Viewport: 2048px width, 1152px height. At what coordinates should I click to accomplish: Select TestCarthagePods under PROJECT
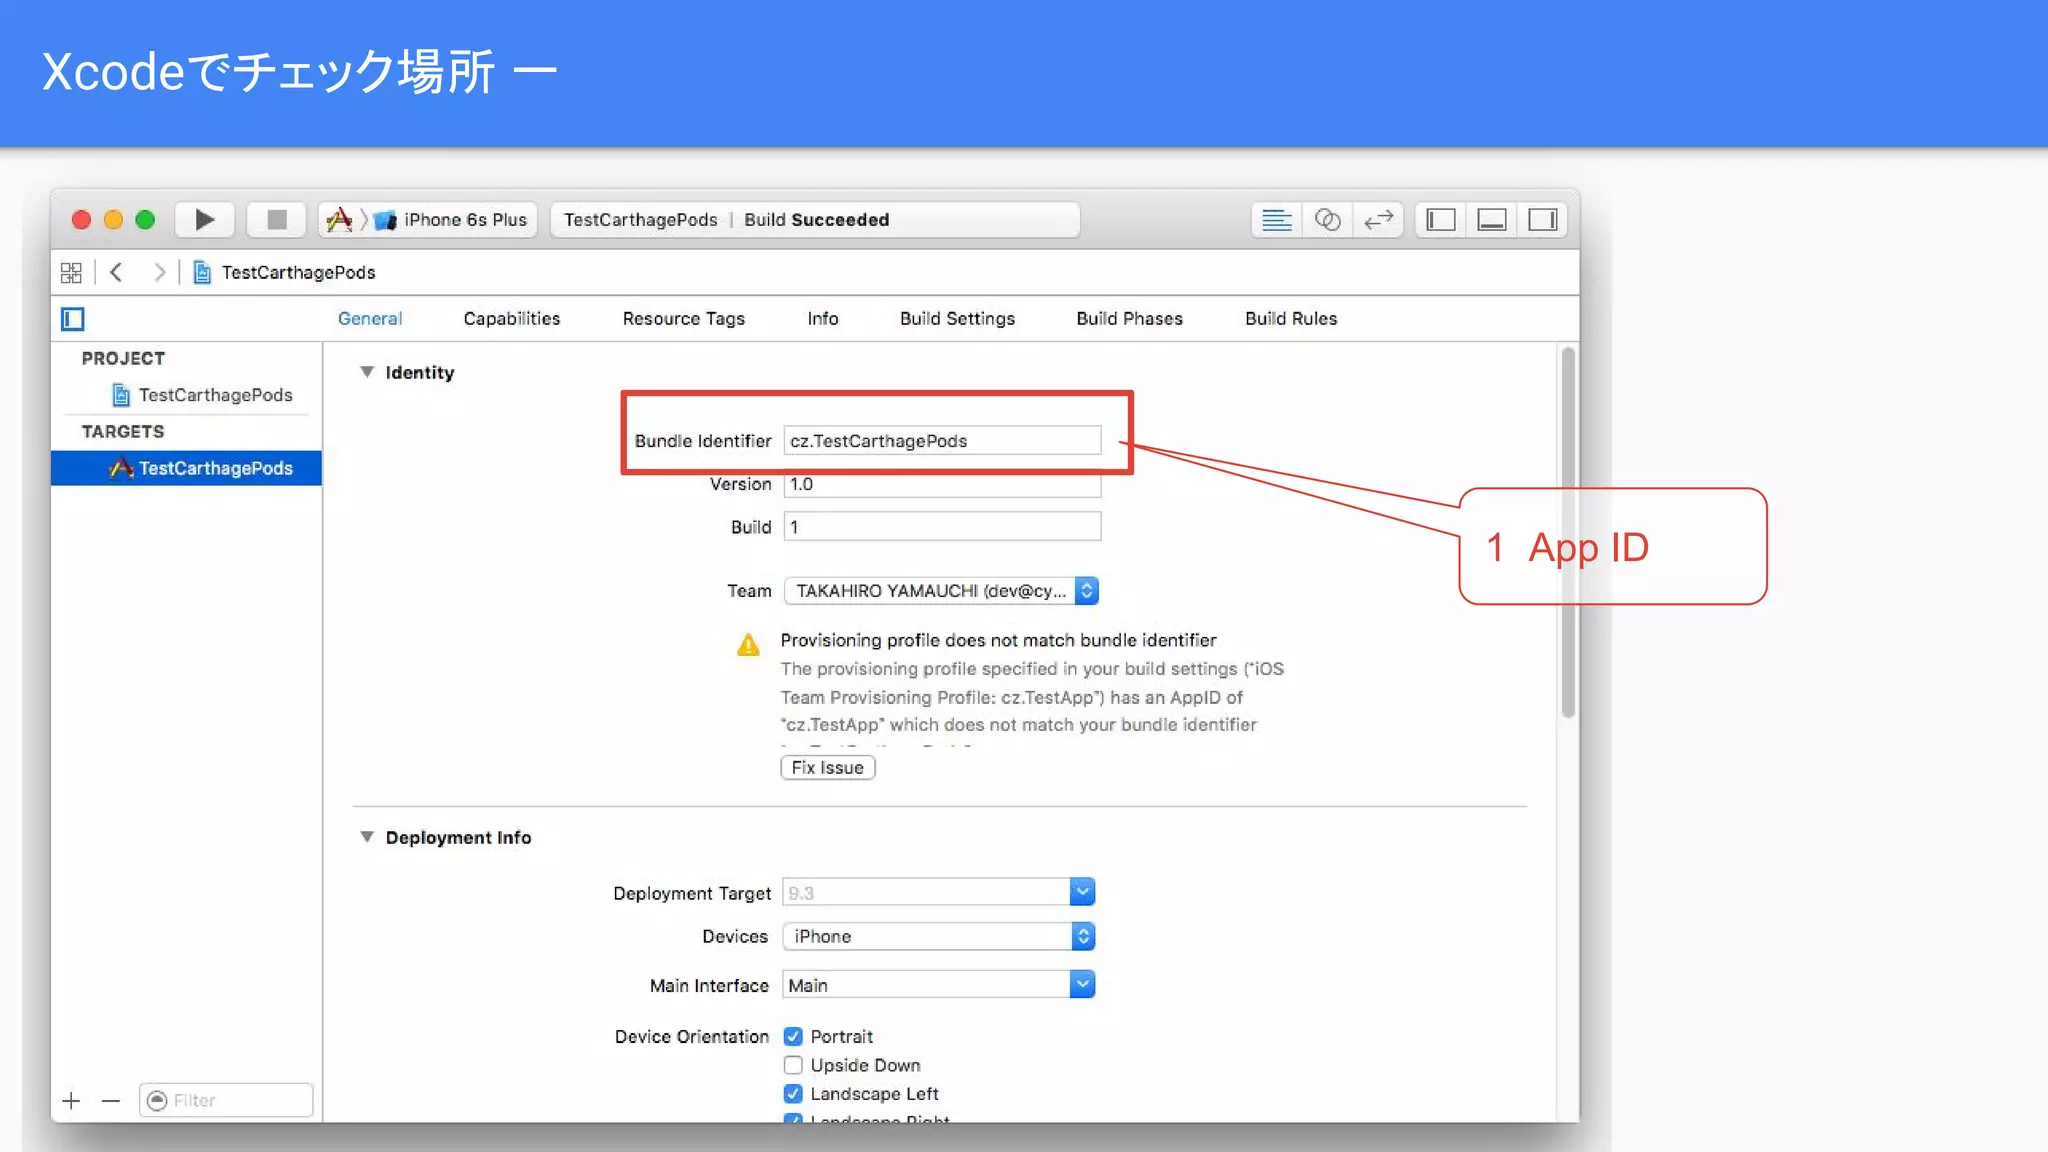(x=203, y=395)
